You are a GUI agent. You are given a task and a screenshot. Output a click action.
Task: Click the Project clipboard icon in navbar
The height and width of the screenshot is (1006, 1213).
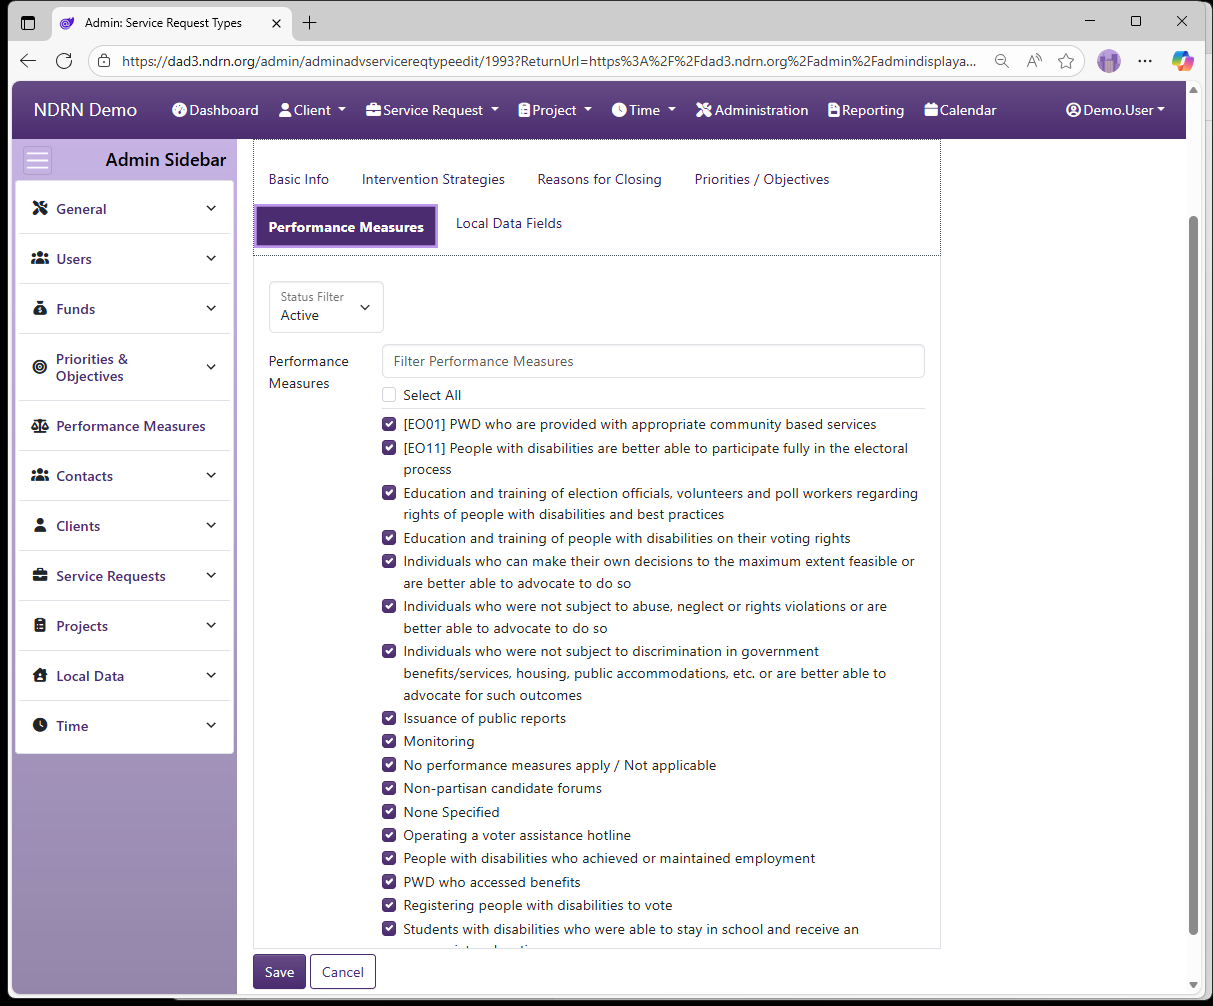(x=524, y=110)
